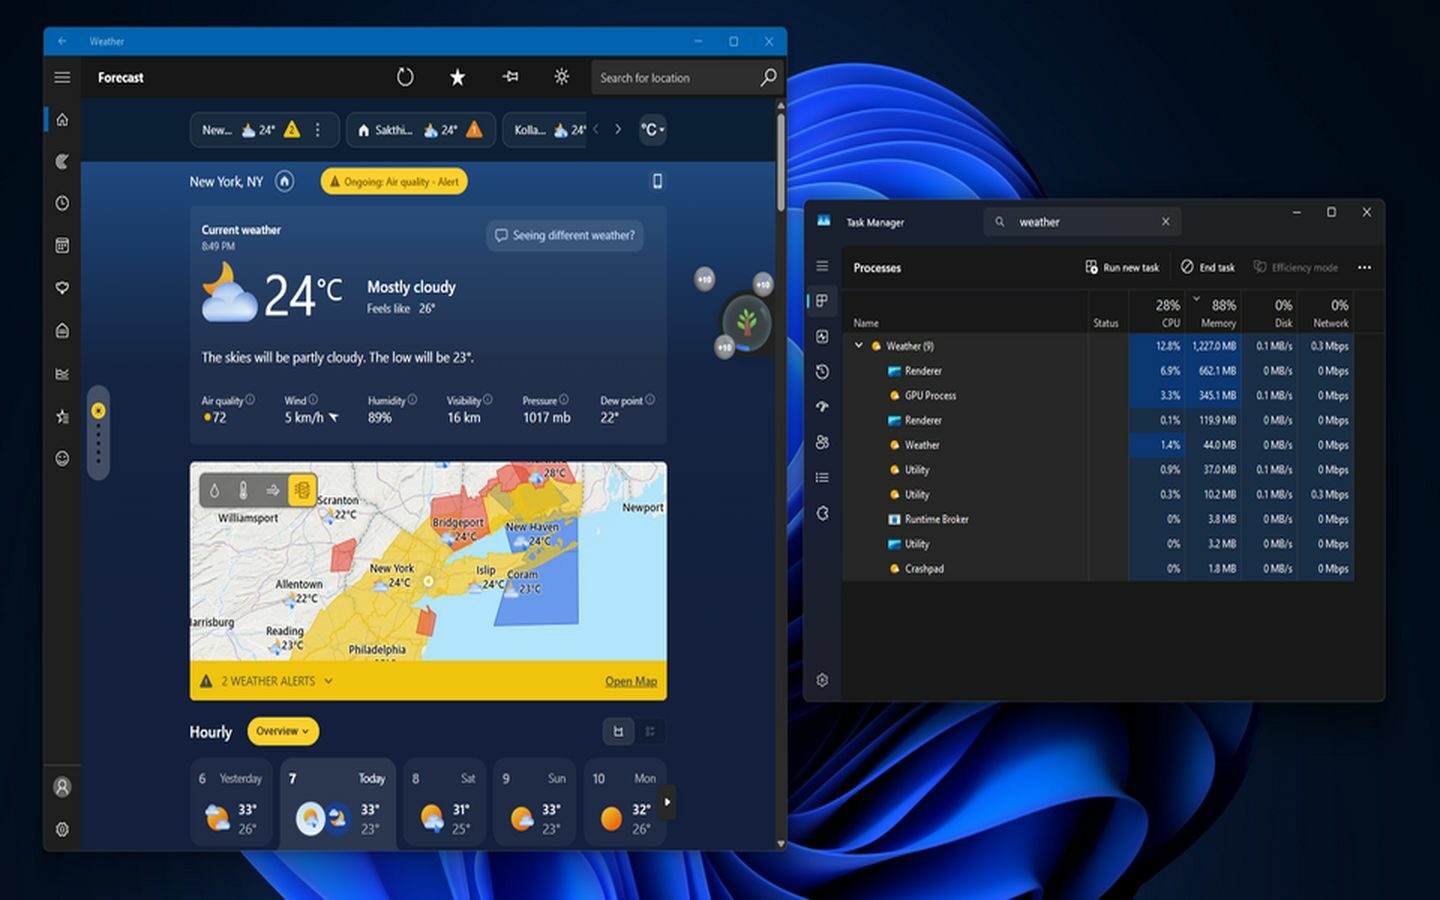Click End task in Task Manager
The height and width of the screenshot is (900, 1440).
pyautogui.click(x=1207, y=267)
